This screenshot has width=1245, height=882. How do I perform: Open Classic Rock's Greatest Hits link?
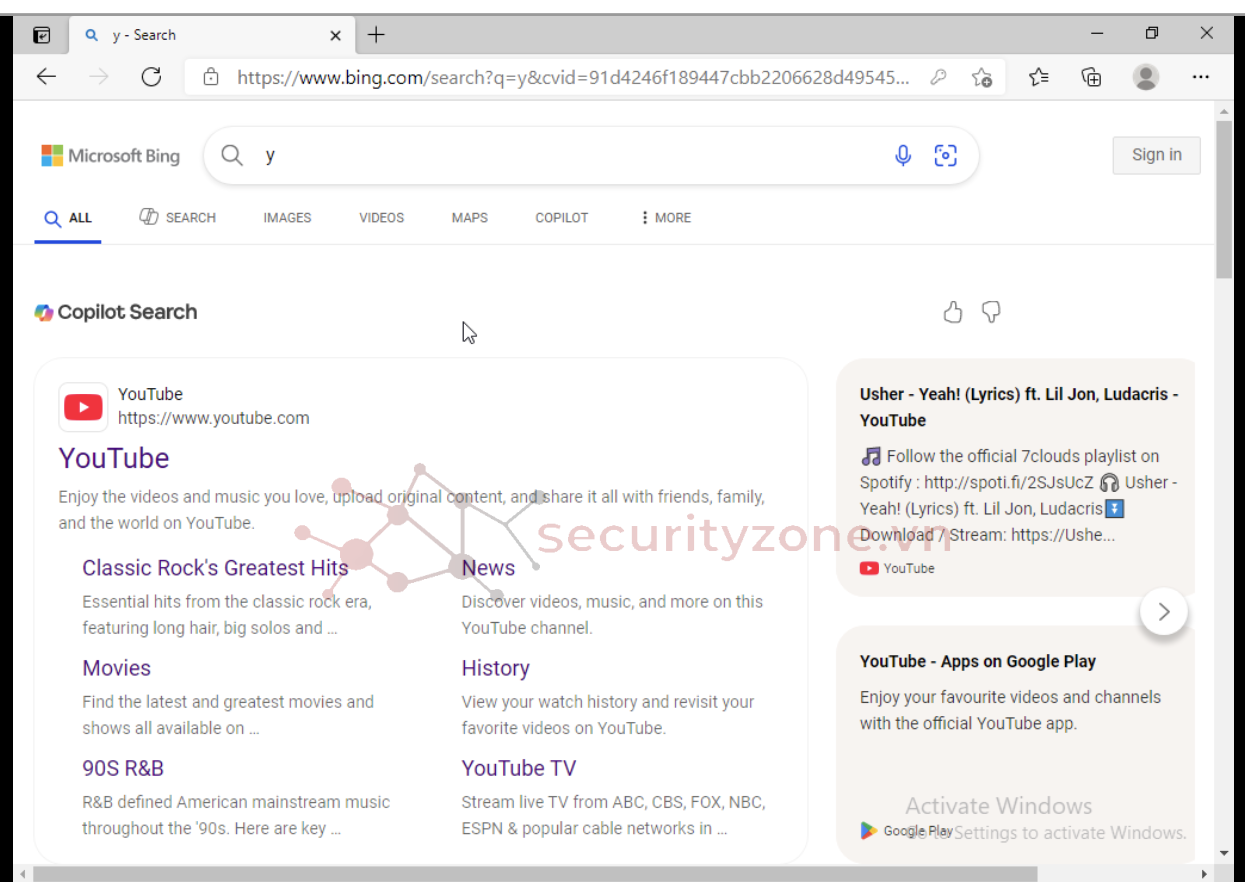pos(215,568)
